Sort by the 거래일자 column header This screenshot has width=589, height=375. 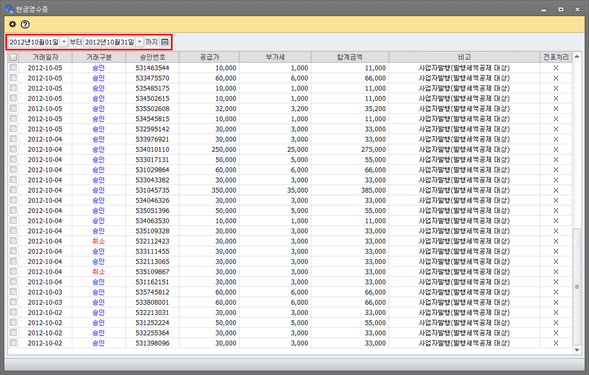point(45,57)
